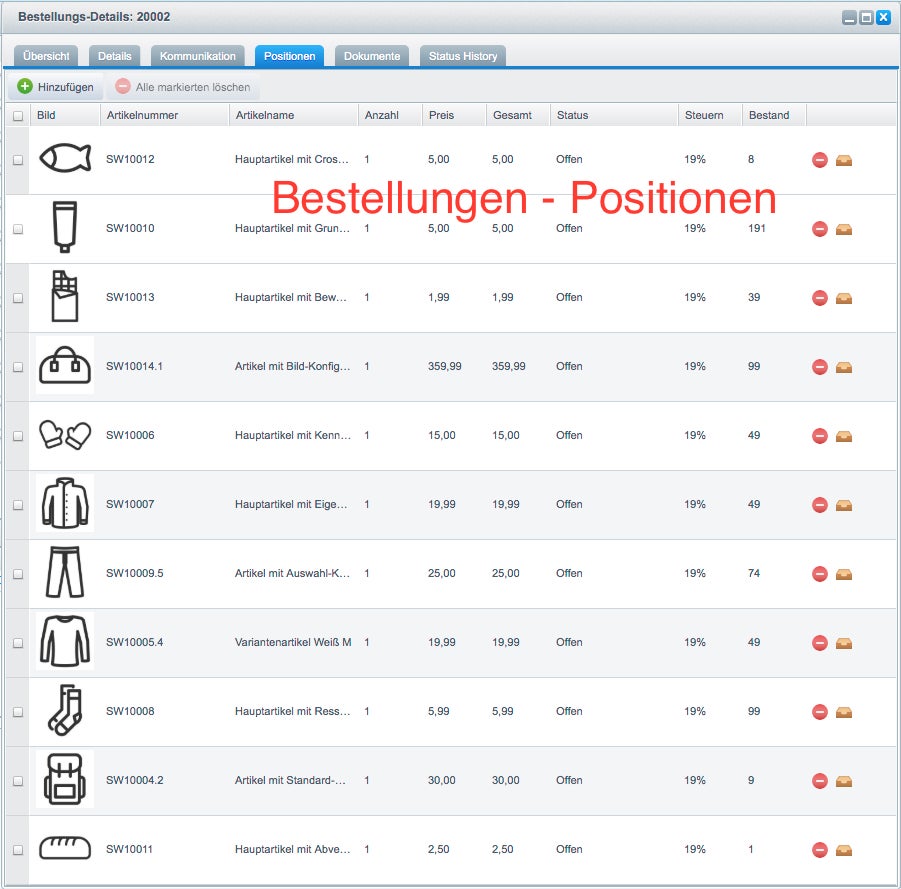Click the fish thumbnail of SW10012
Viewport: 901px width, 889px height.
[x=65, y=157]
